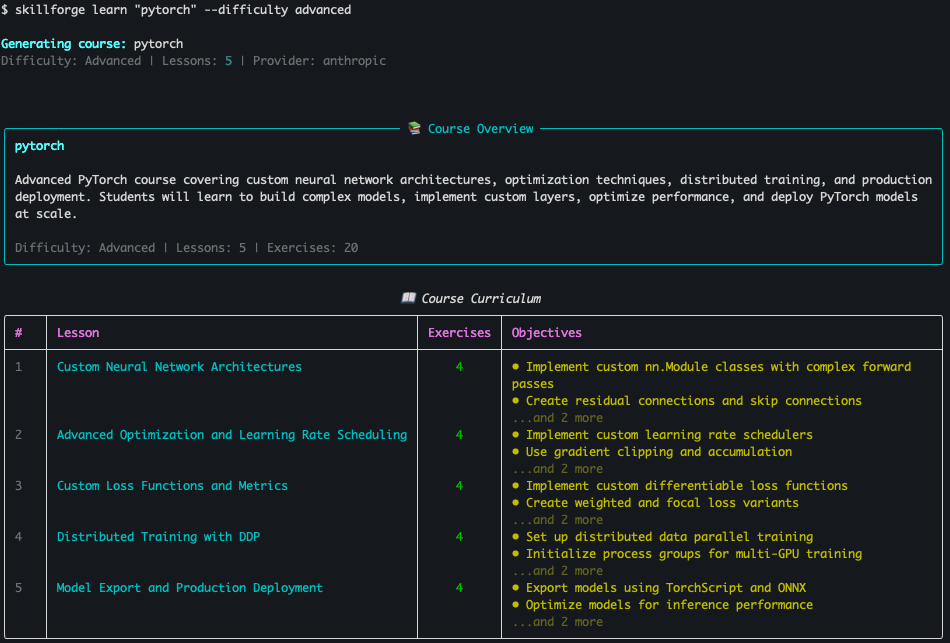
Task: Click the 'Course Curriculum' table title
Action: click(x=481, y=298)
